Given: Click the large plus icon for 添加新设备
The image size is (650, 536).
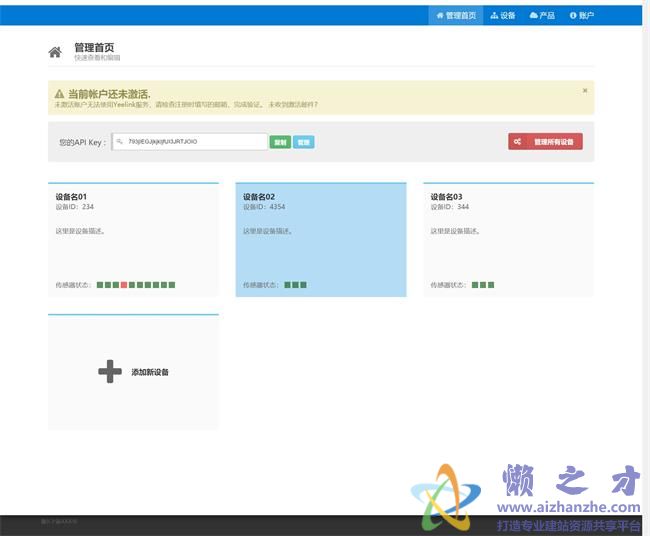Looking at the screenshot, I should [110, 372].
